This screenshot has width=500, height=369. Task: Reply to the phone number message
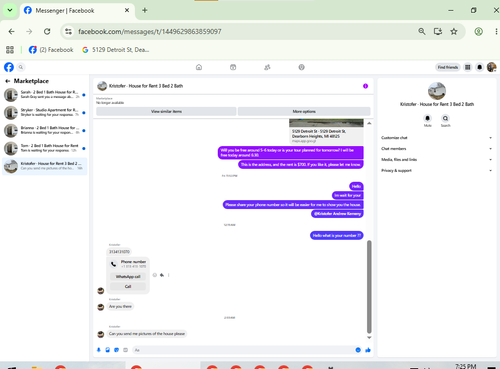[x=162, y=275]
